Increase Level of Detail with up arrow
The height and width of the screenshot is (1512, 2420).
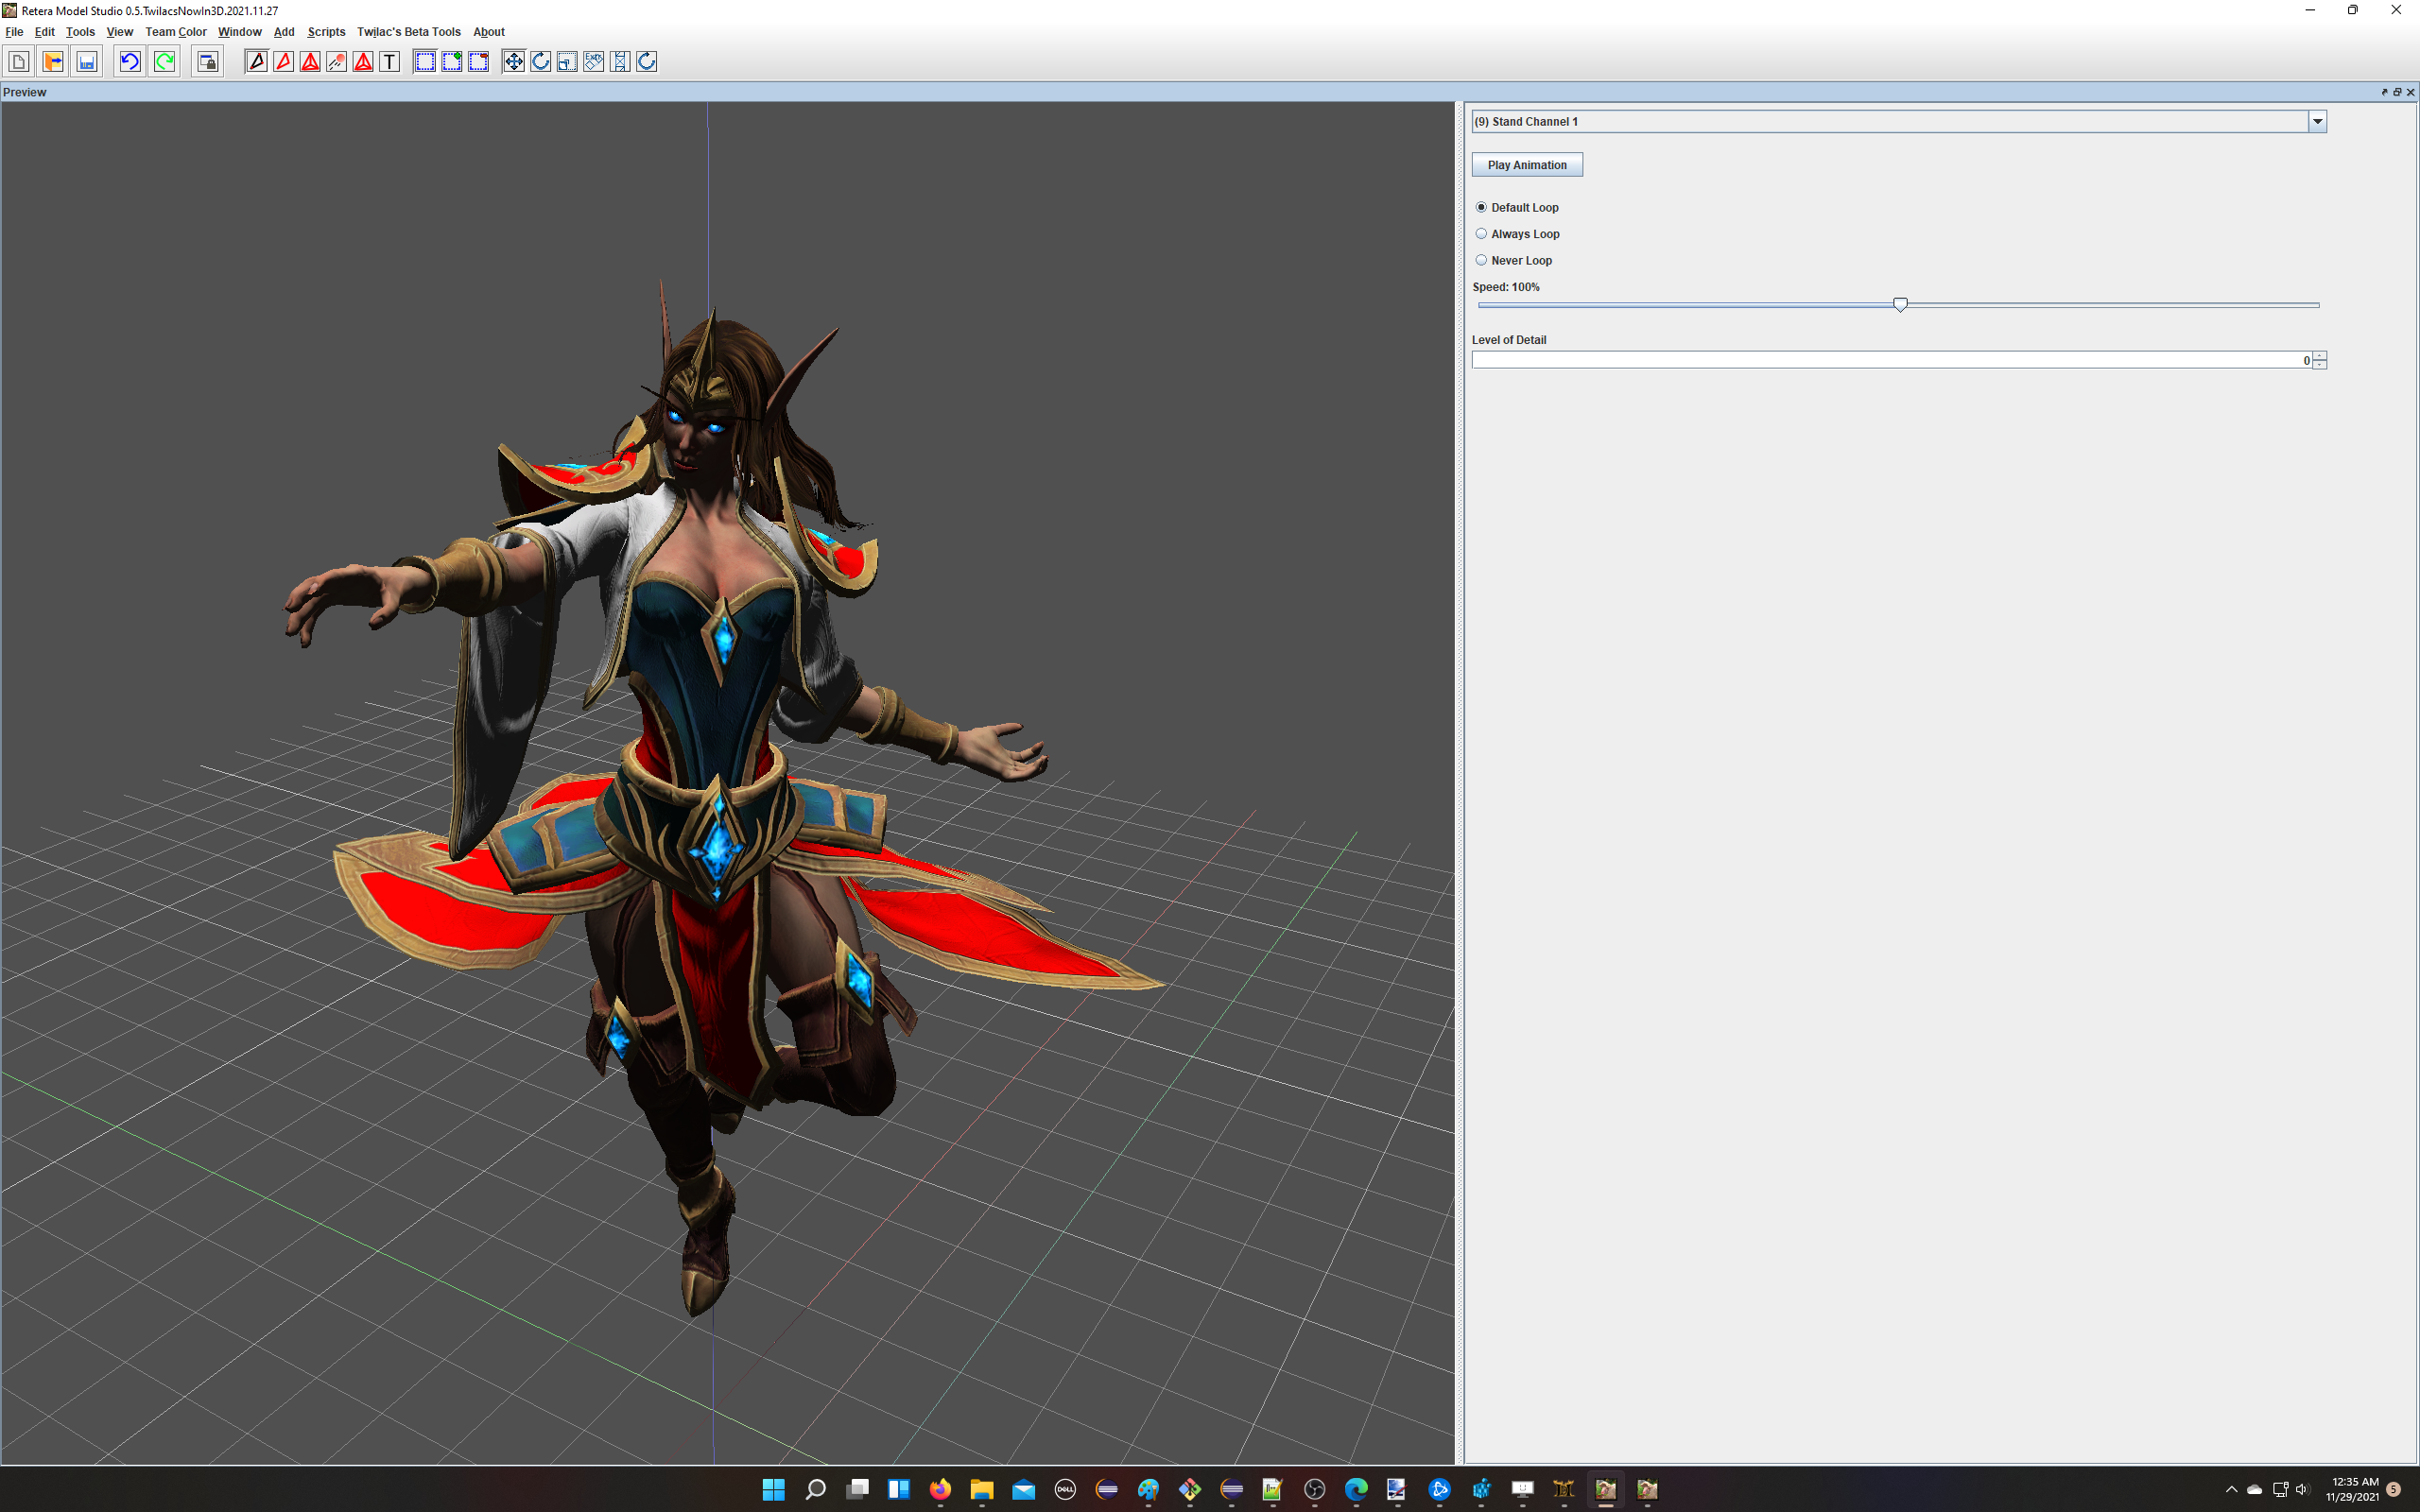click(2320, 356)
